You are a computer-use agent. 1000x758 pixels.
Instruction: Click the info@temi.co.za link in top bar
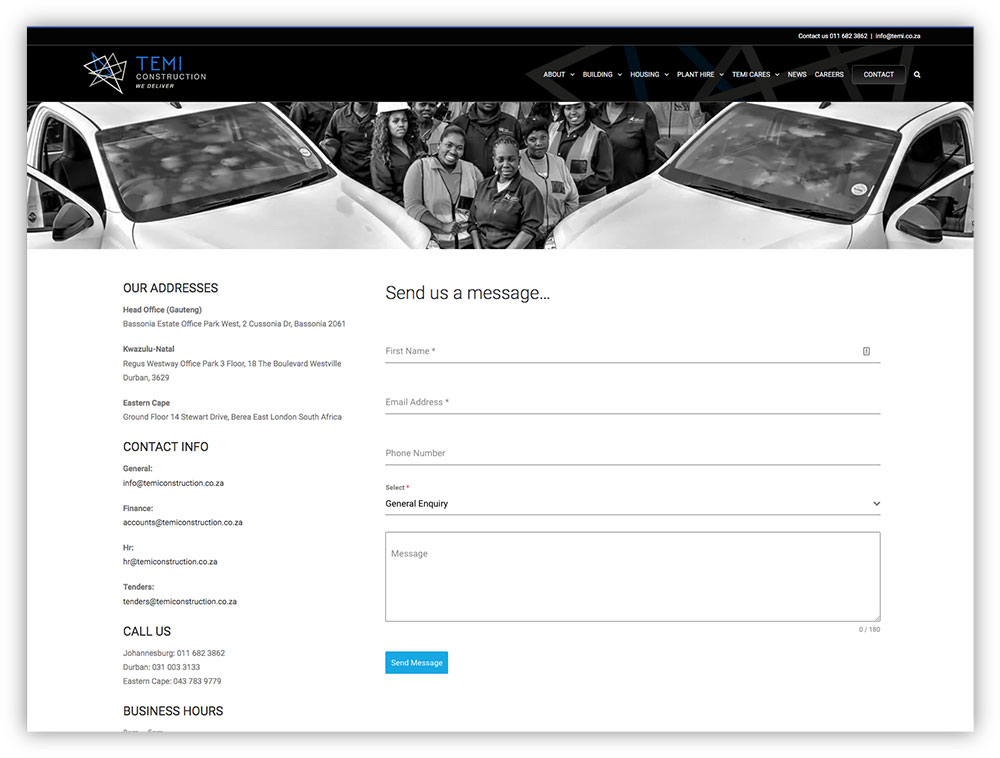pyautogui.click(x=897, y=36)
